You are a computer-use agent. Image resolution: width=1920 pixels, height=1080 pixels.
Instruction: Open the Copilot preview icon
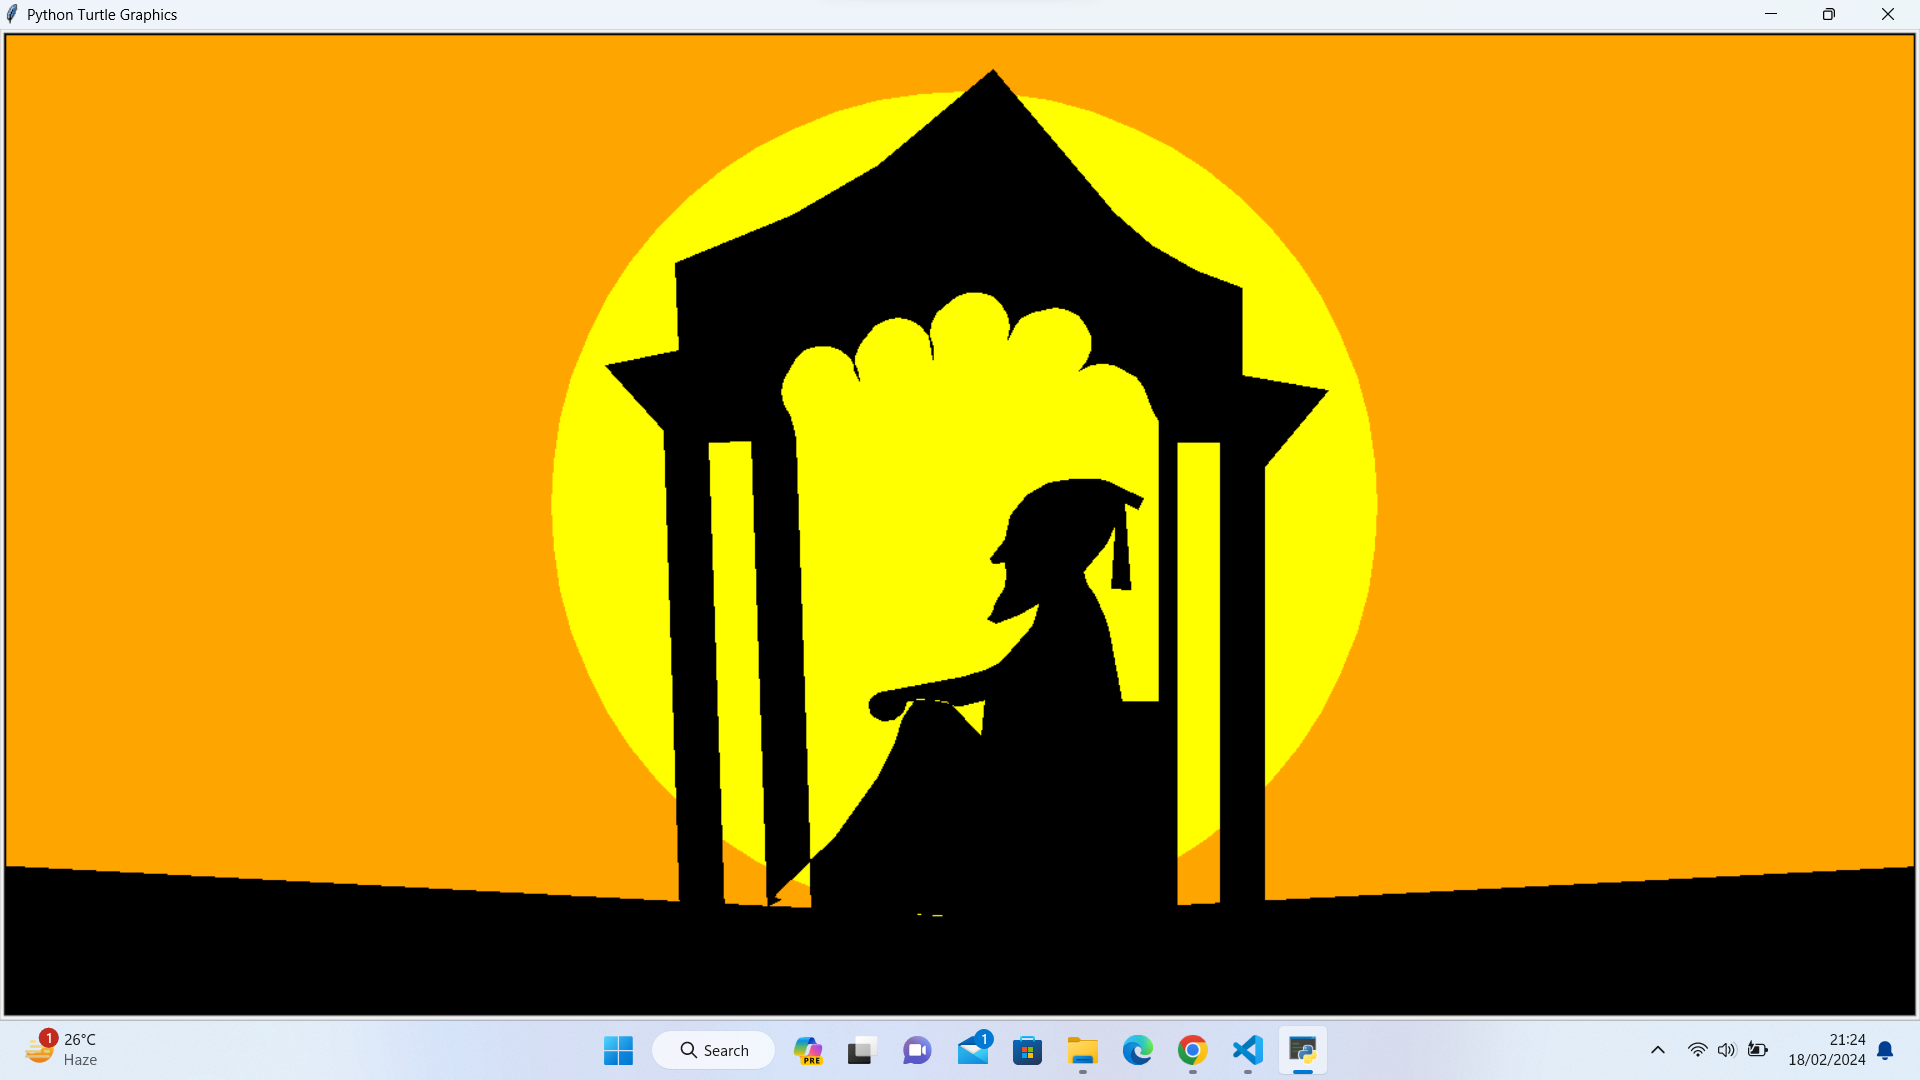[x=807, y=1050]
